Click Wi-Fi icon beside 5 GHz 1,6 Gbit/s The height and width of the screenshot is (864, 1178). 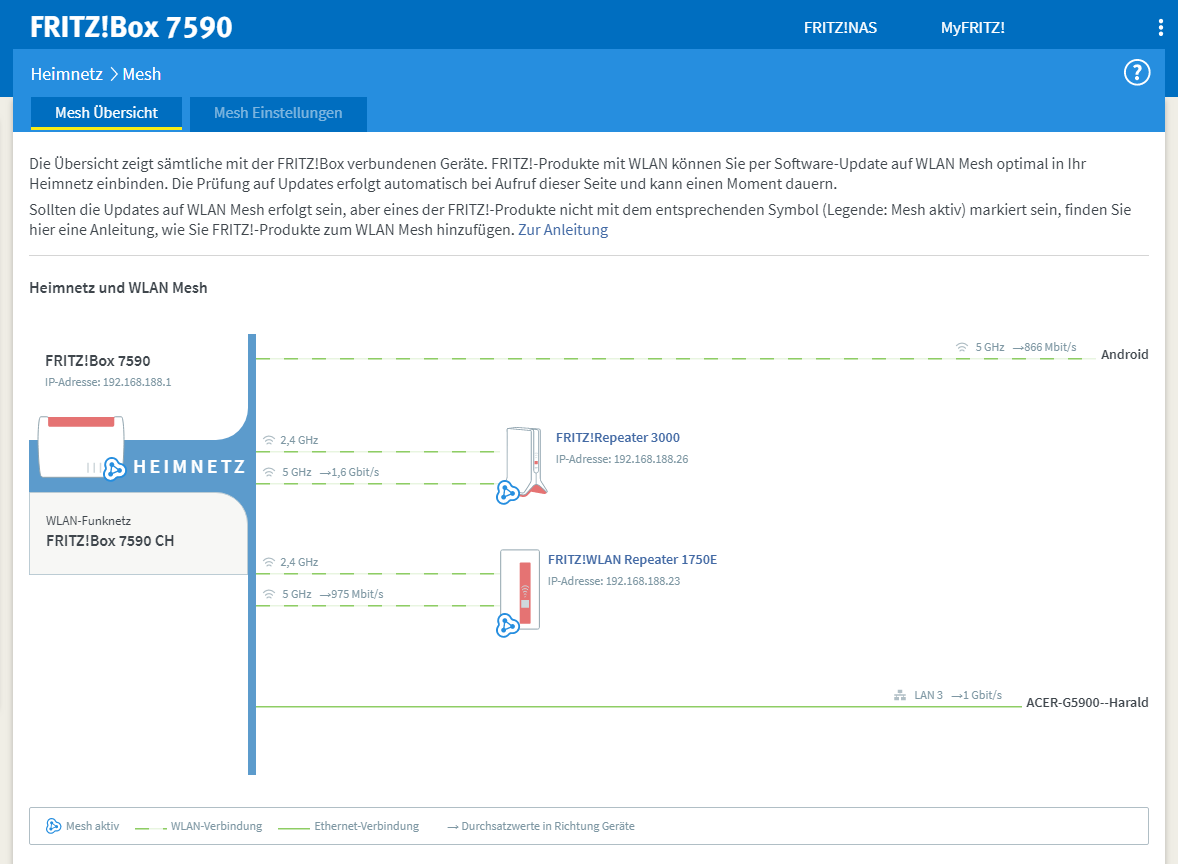click(x=269, y=472)
